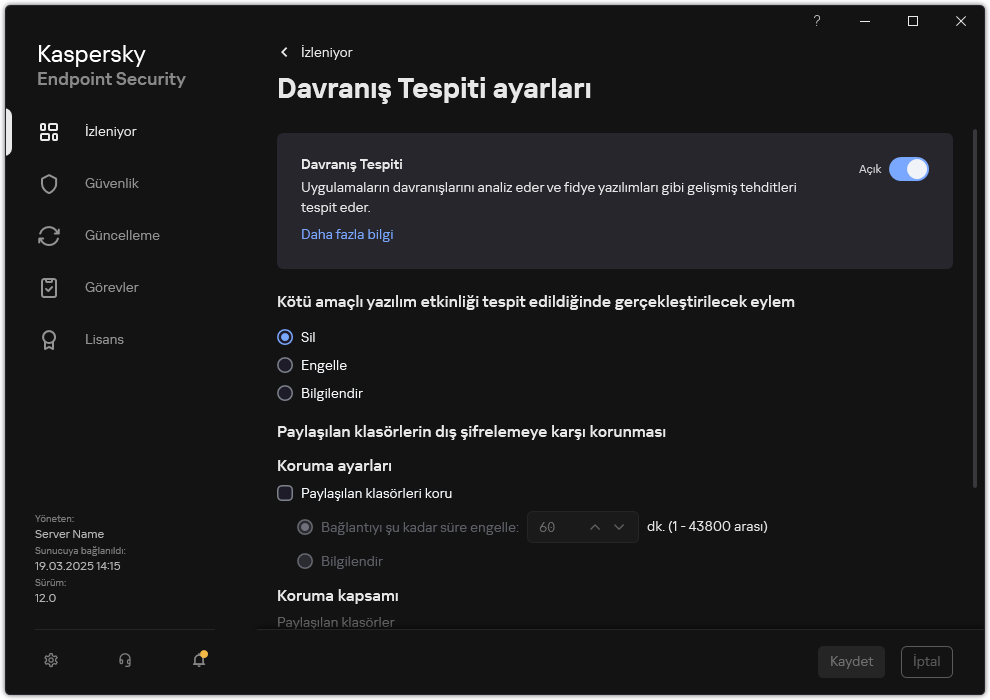Click the İptal button
Image resolution: width=990 pixels, height=700 pixels.
coord(926,662)
